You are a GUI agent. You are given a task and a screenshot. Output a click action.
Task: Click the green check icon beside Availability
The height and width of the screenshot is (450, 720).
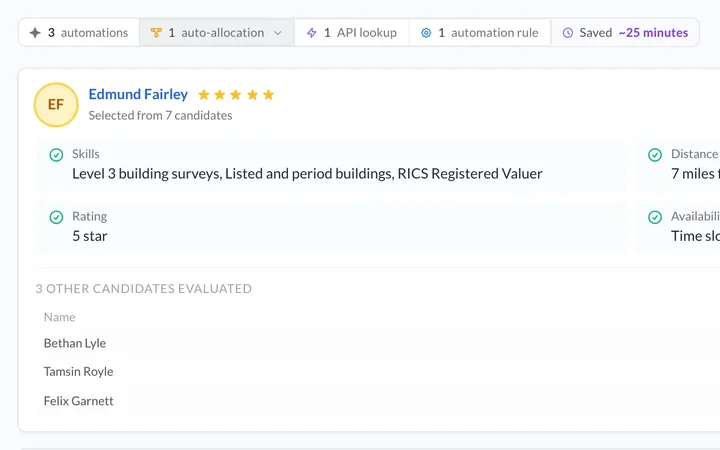tap(655, 217)
